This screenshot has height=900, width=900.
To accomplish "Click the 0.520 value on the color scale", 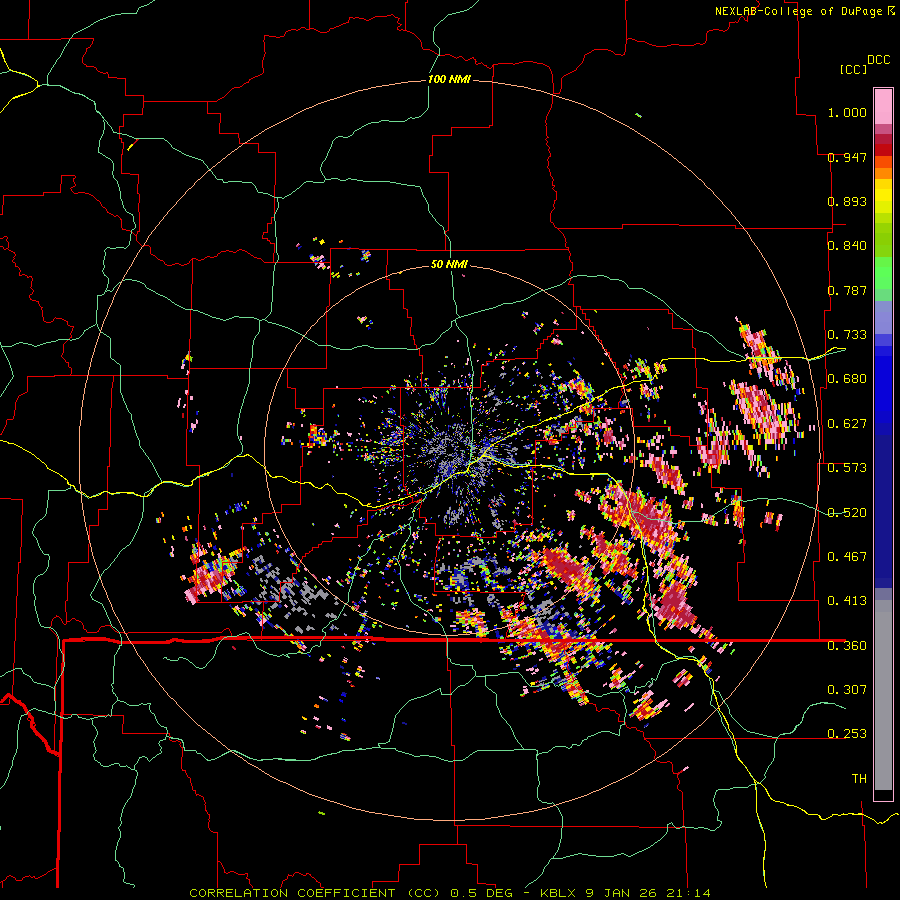I will tap(847, 512).
